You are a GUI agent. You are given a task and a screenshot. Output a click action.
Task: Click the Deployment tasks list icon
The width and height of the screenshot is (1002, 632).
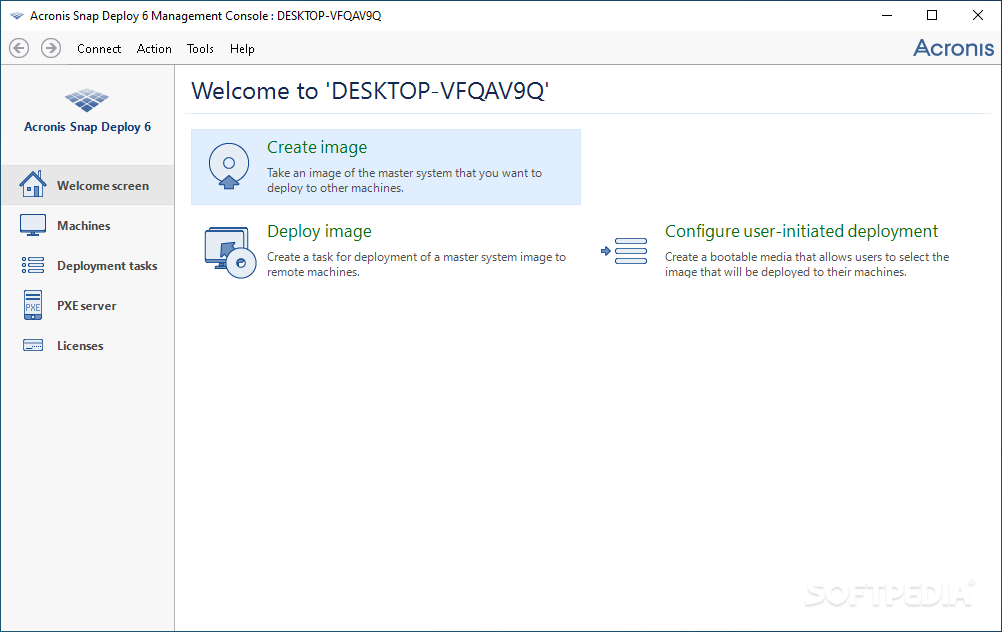pos(33,265)
